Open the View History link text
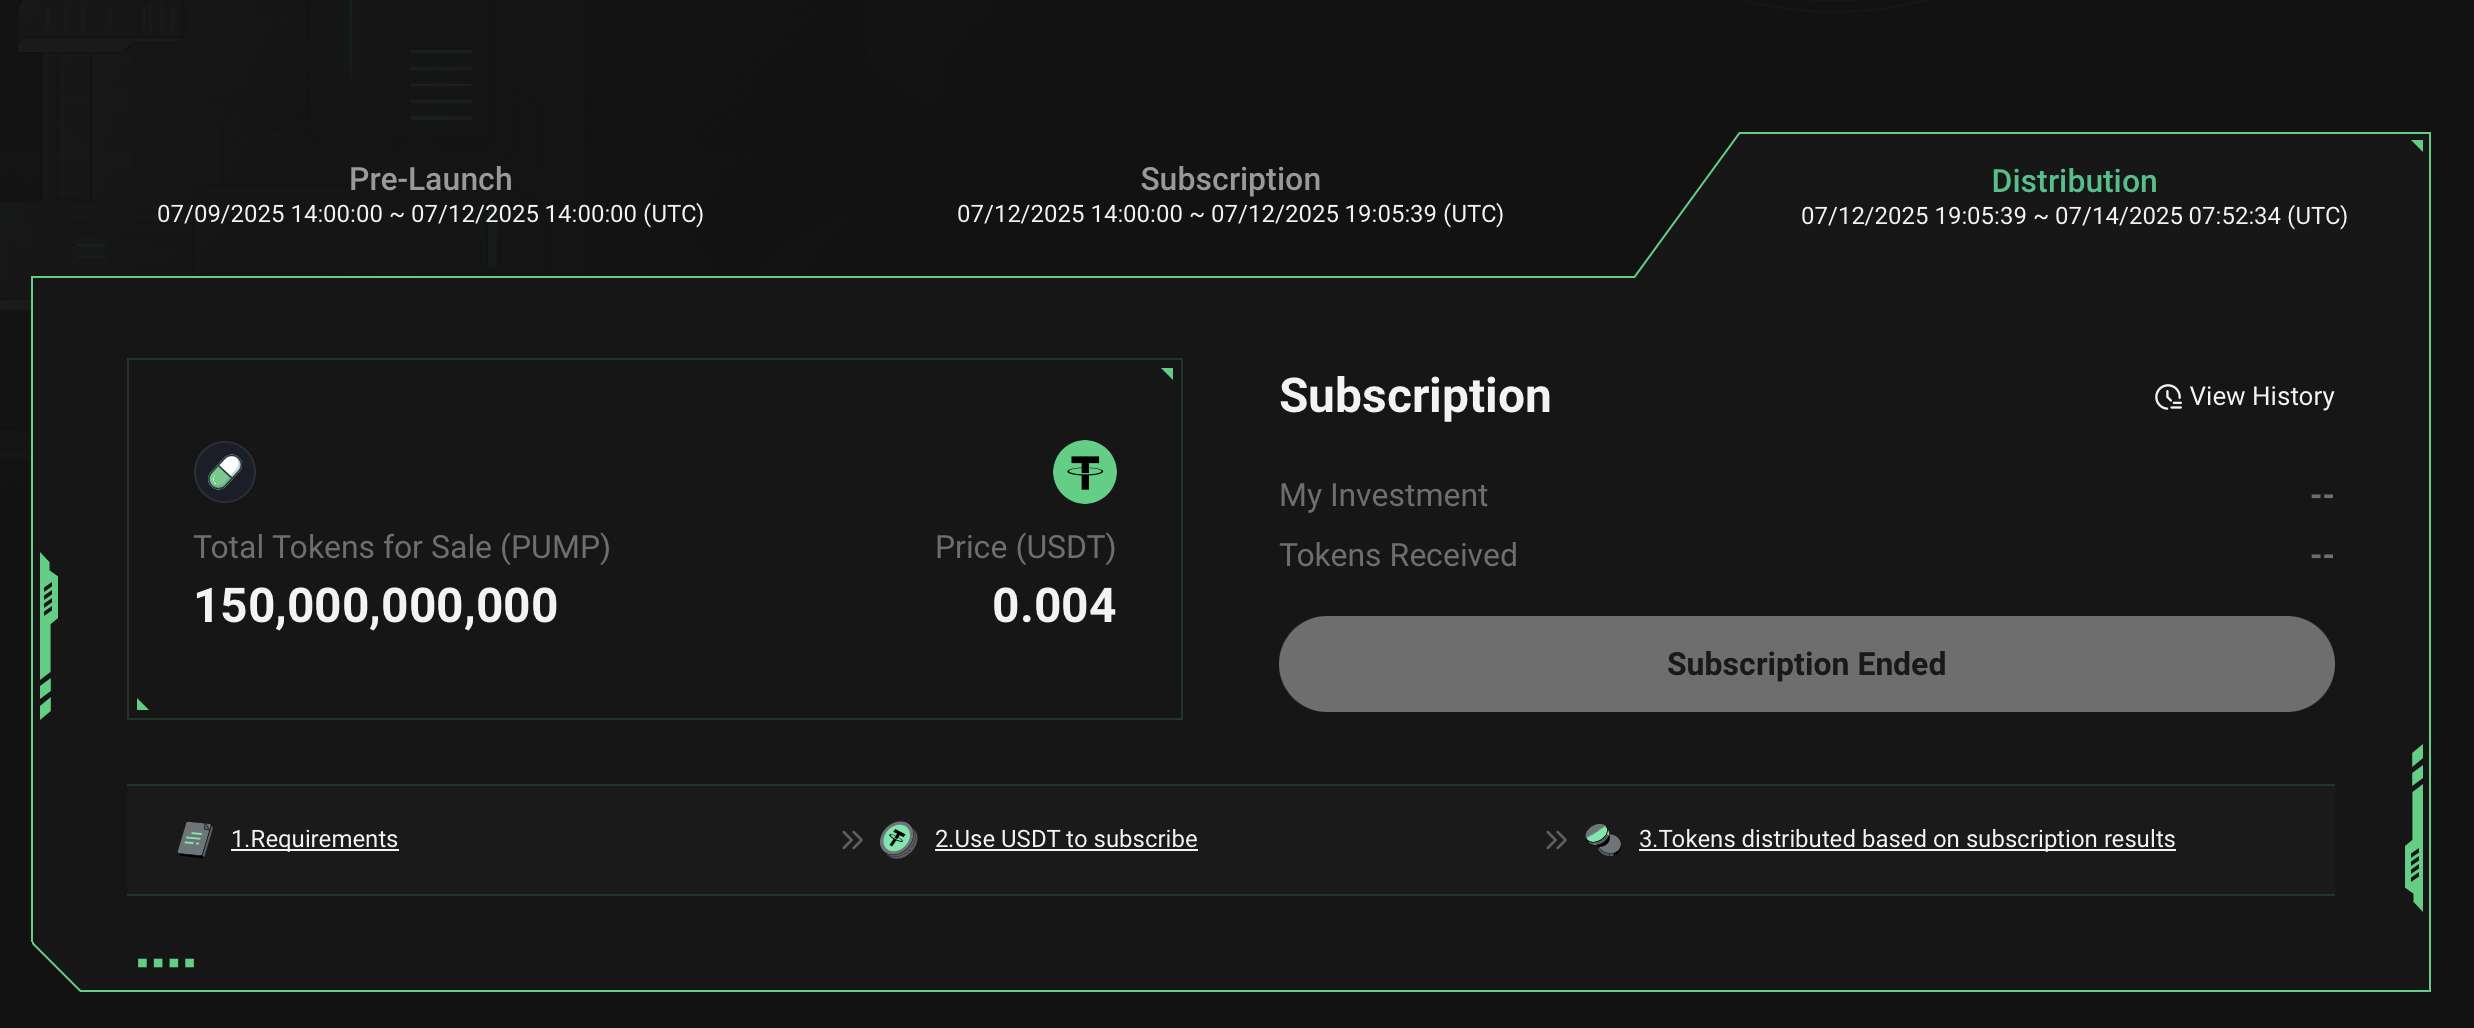 pos(2261,397)
